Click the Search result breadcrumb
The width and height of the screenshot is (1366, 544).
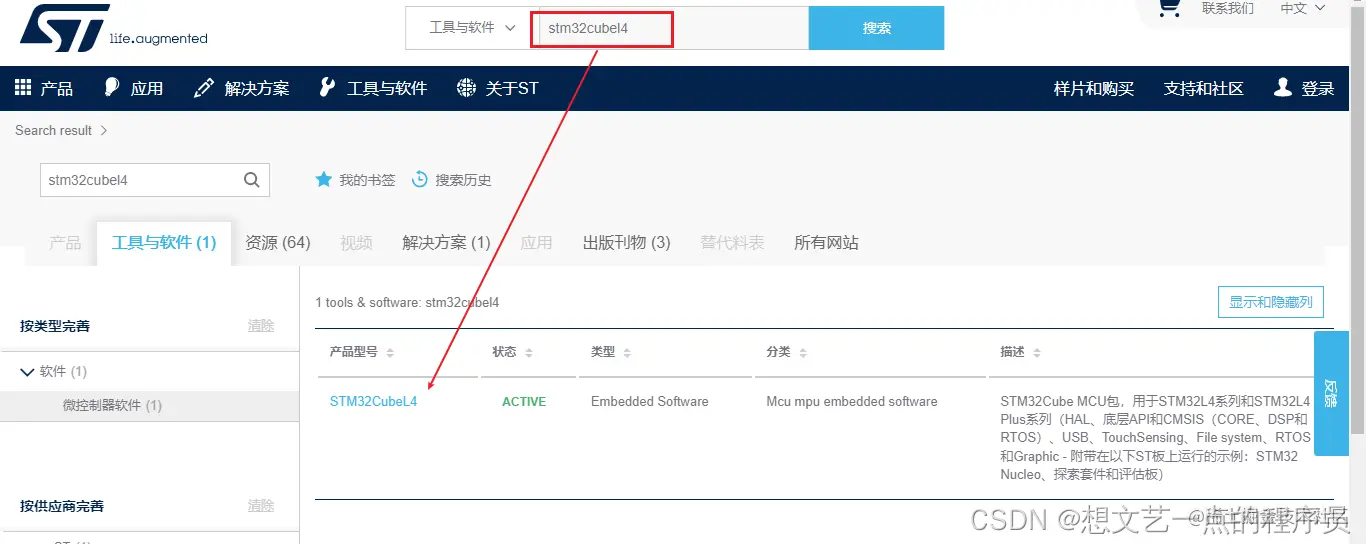[x=53, y=131]
